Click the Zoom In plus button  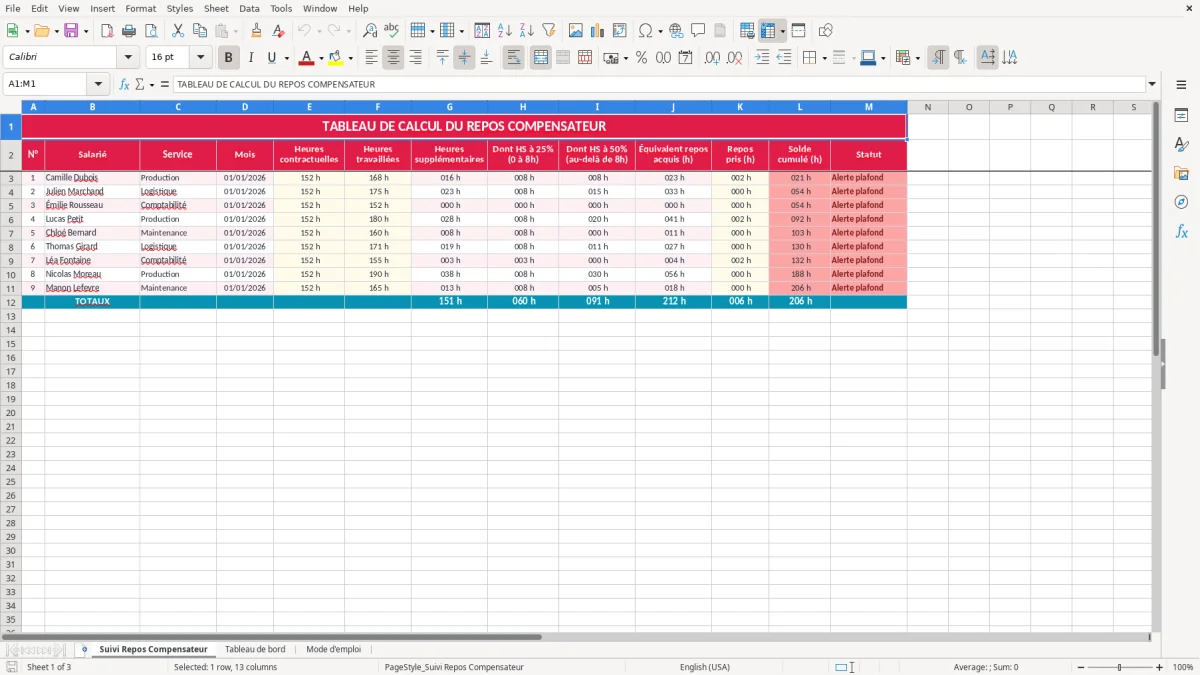[1159, 667]
